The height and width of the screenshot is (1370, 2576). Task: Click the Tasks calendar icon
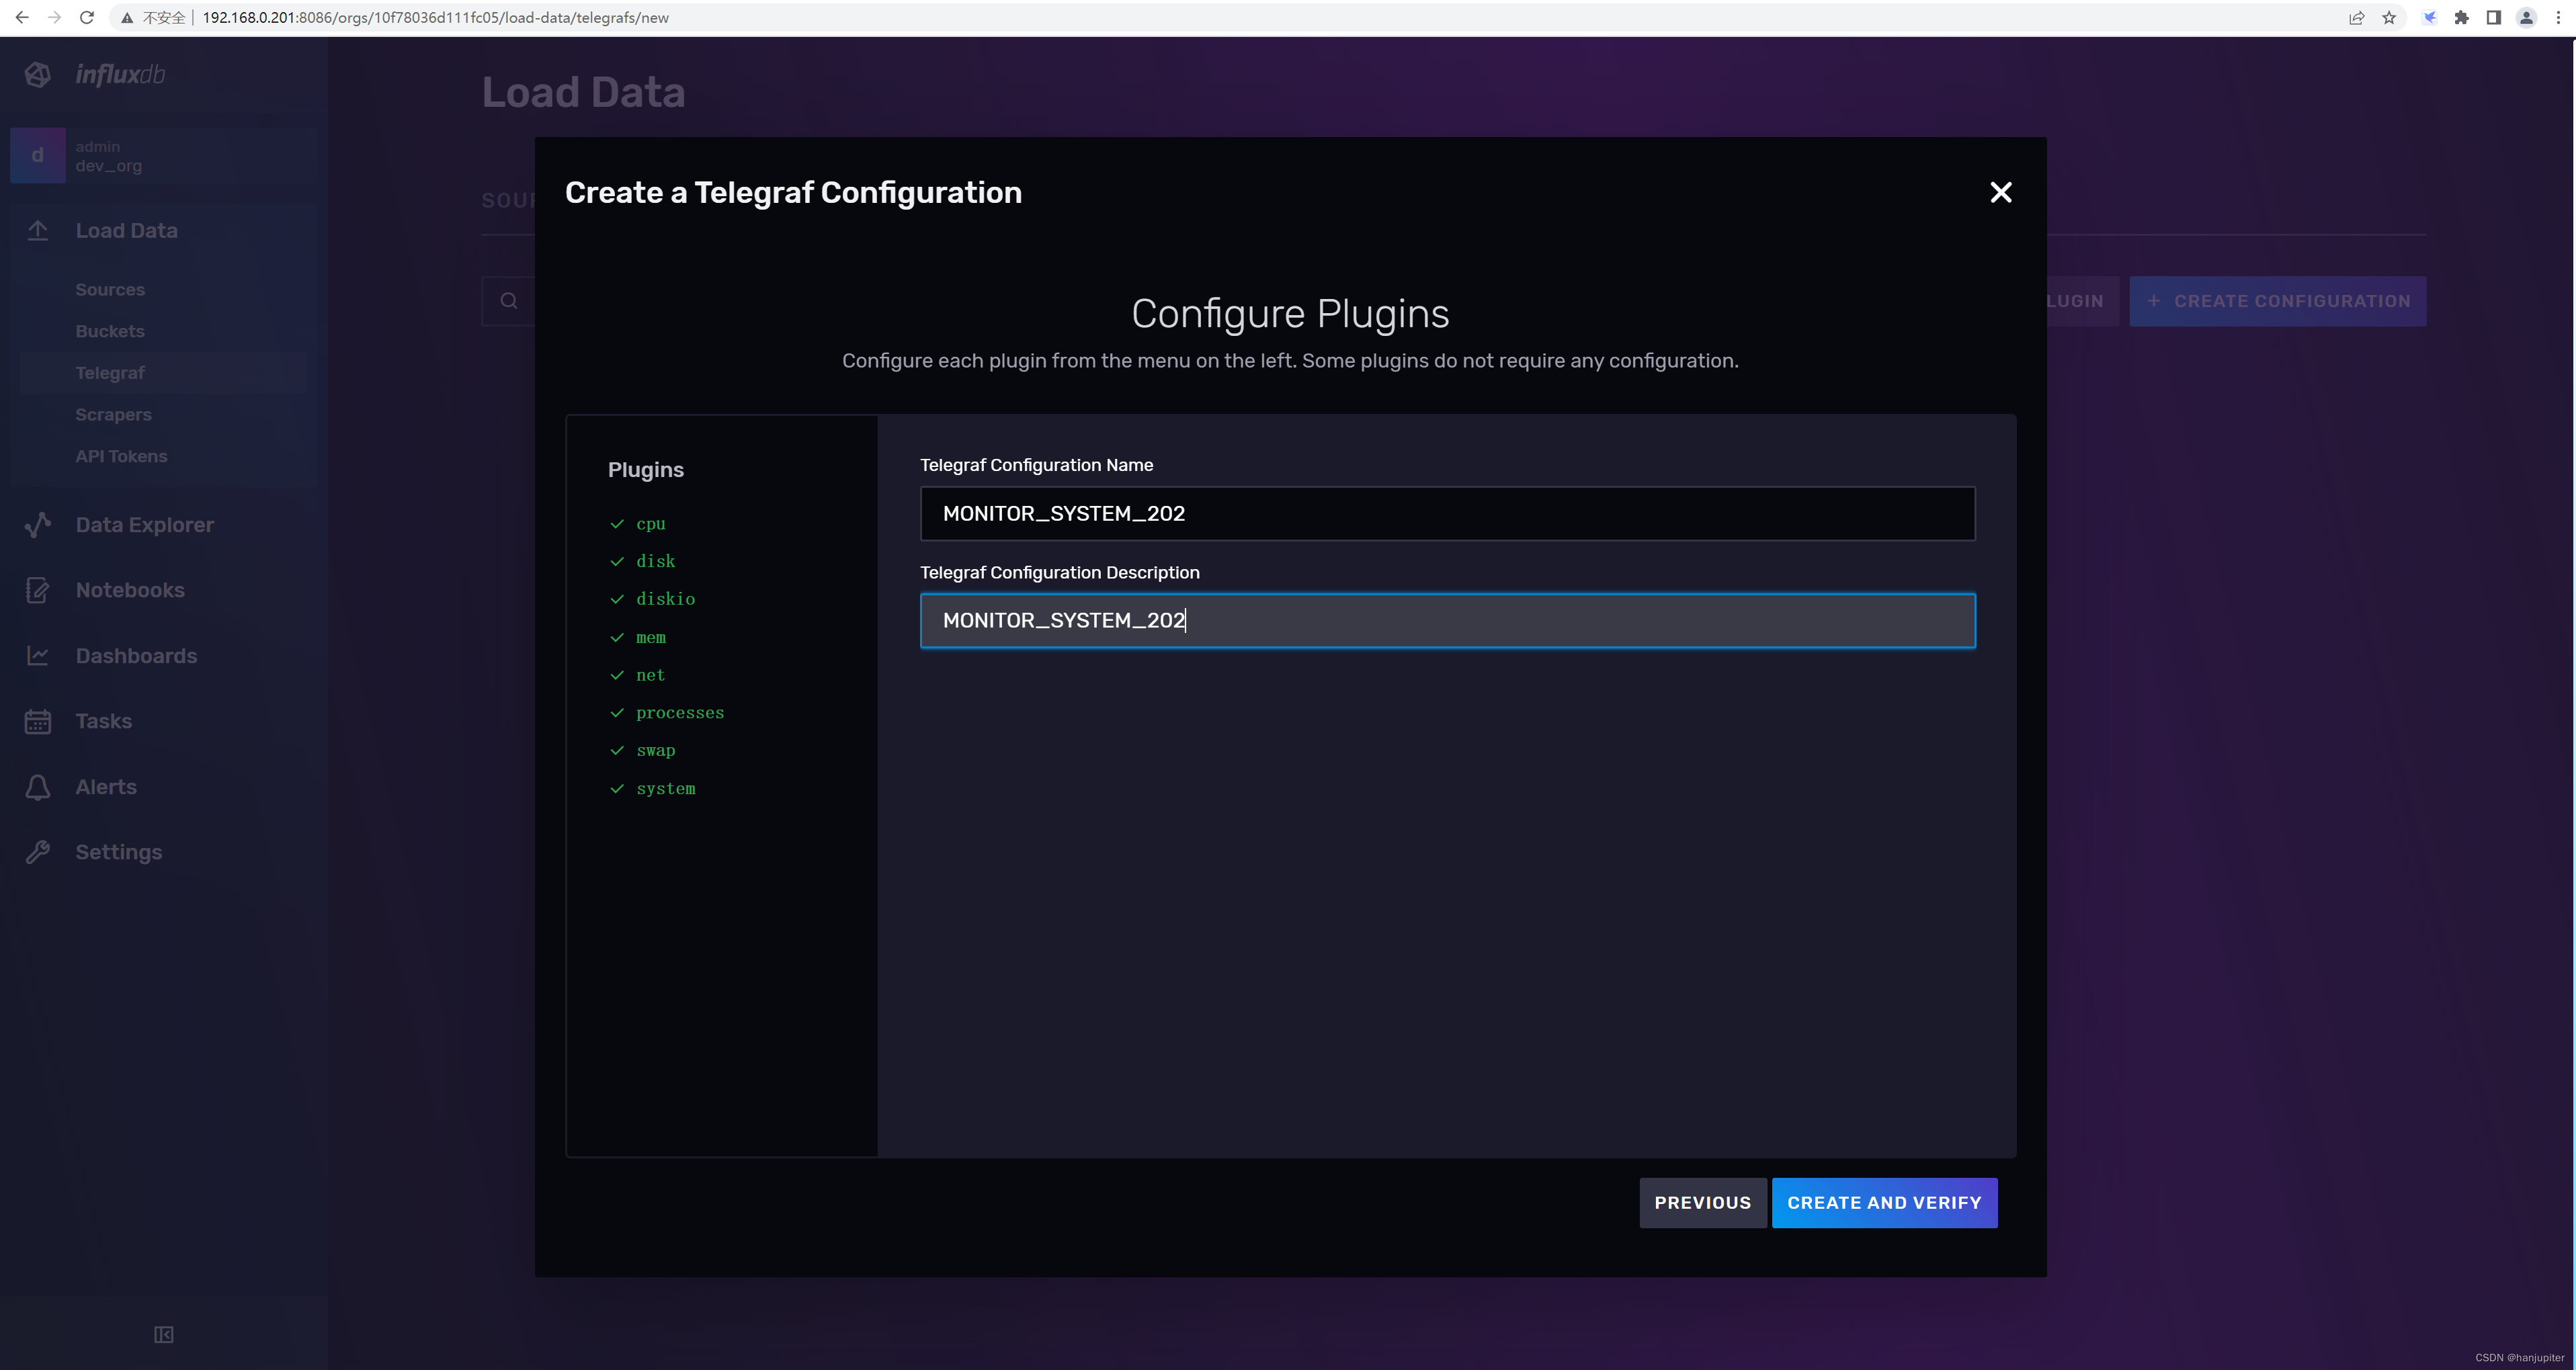(38, 721)
